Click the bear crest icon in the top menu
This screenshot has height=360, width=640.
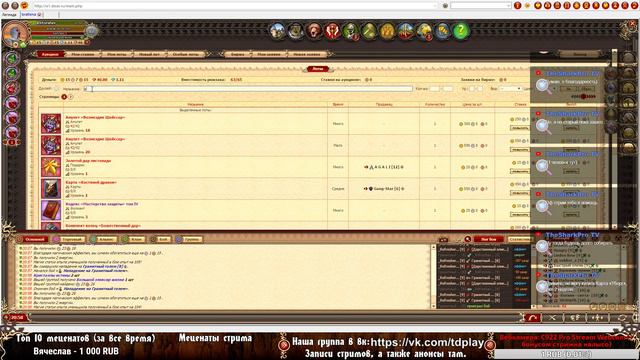[296, 31]
